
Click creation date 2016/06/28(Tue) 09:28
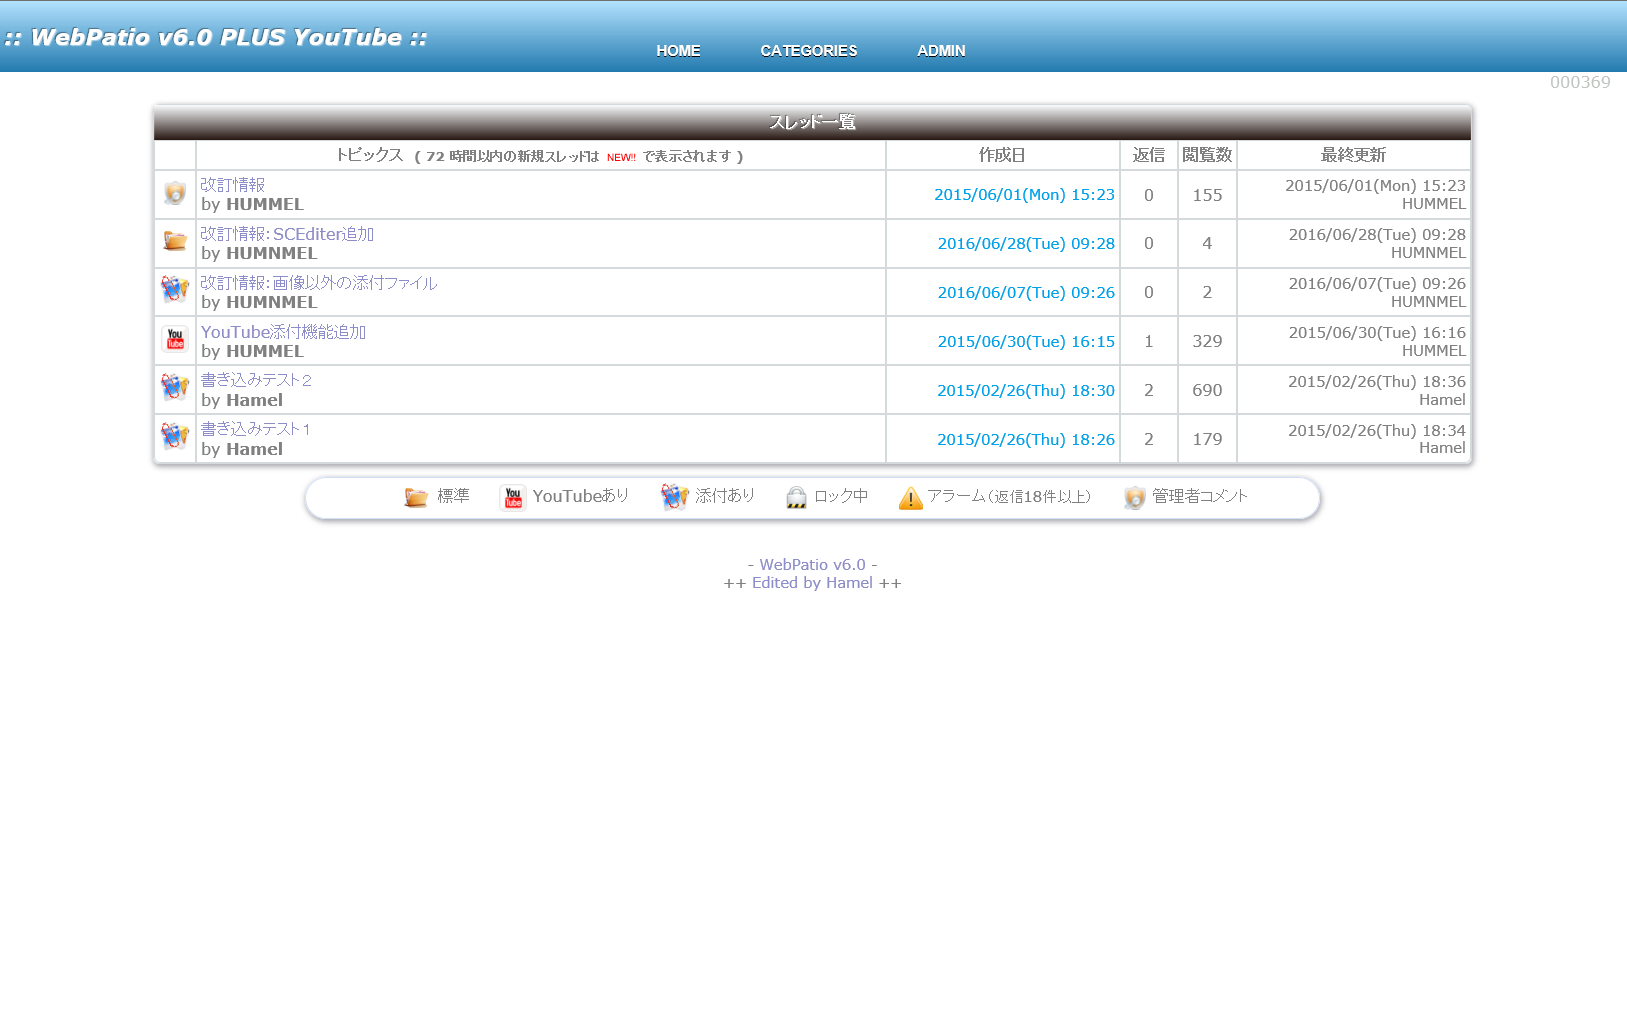pyautogui.click(x=1026, y=244)
